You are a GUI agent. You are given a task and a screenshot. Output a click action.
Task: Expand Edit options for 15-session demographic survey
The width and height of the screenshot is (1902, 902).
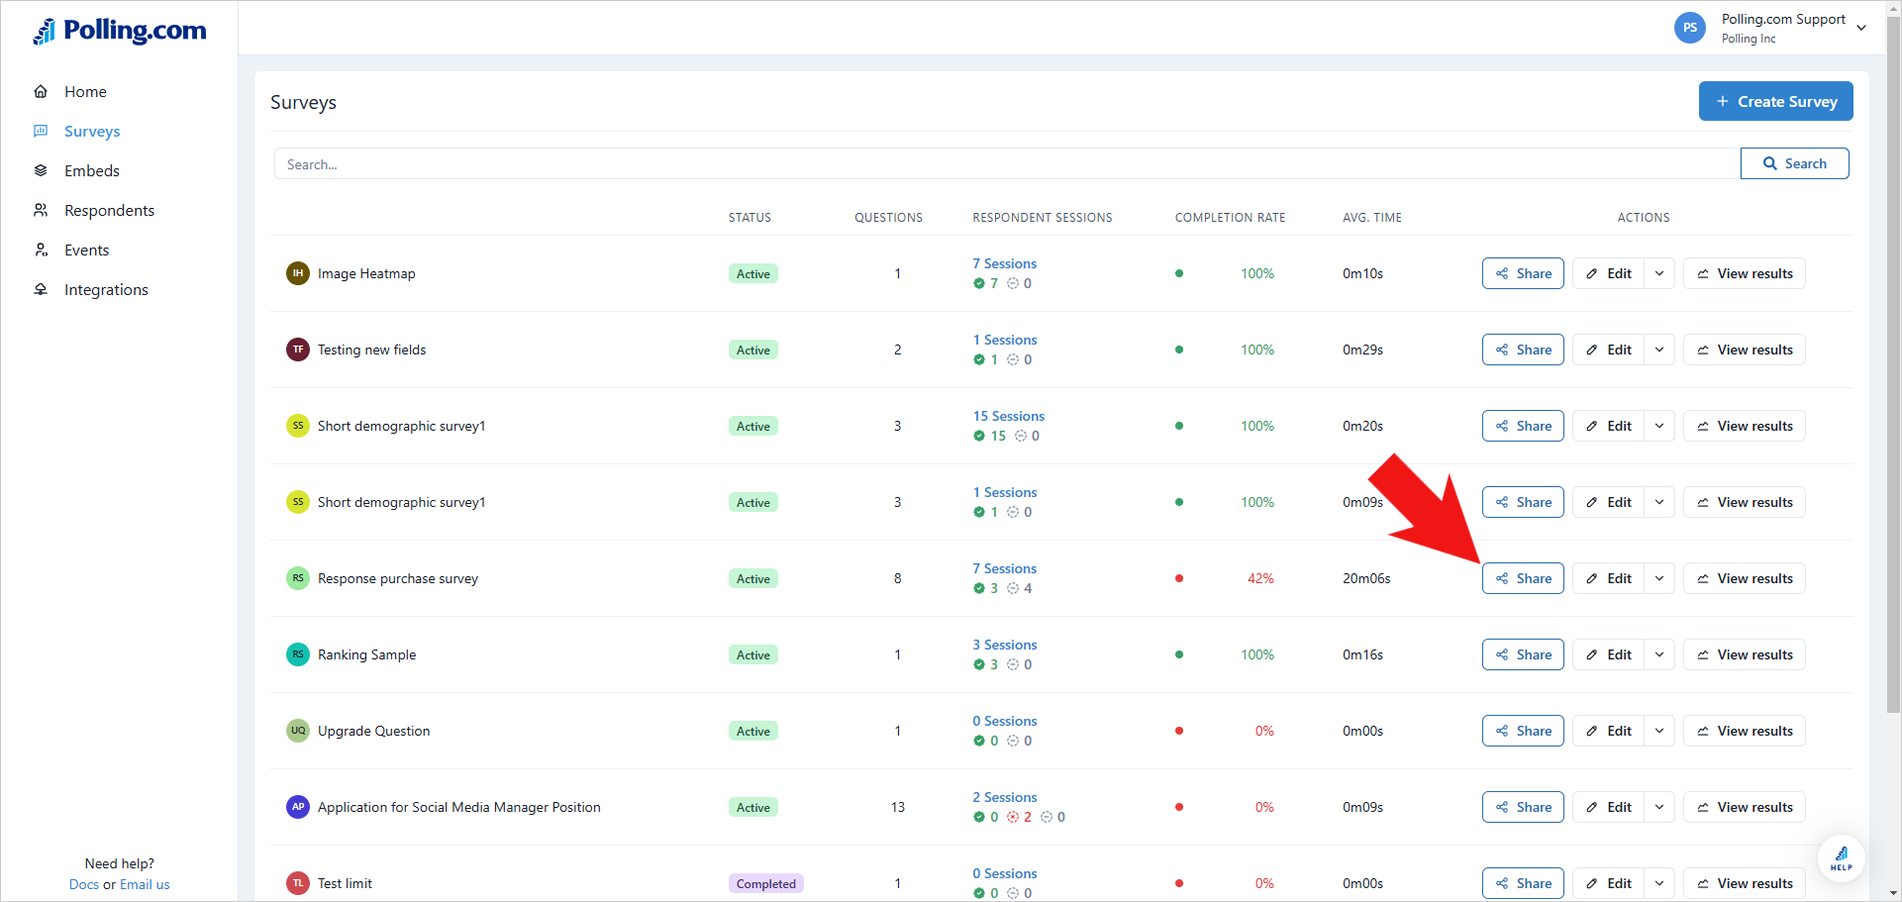pos(1659,426)
